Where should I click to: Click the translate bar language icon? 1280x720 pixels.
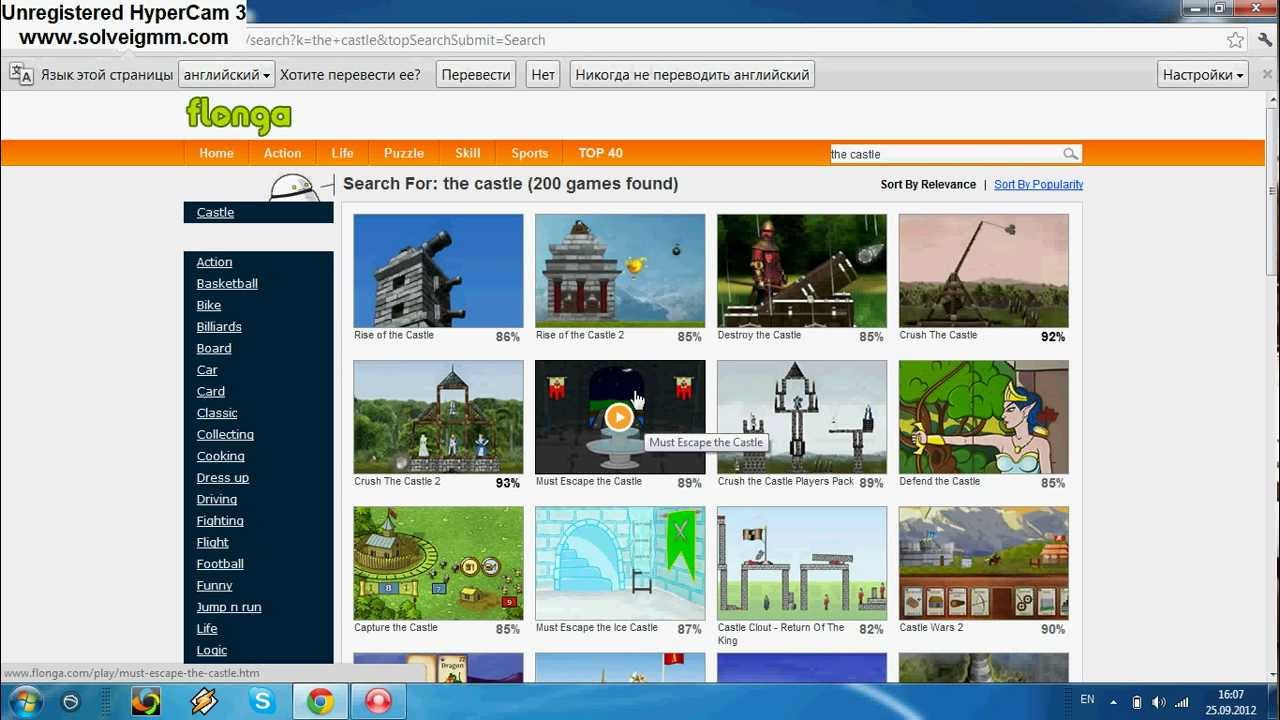point(22,74)
